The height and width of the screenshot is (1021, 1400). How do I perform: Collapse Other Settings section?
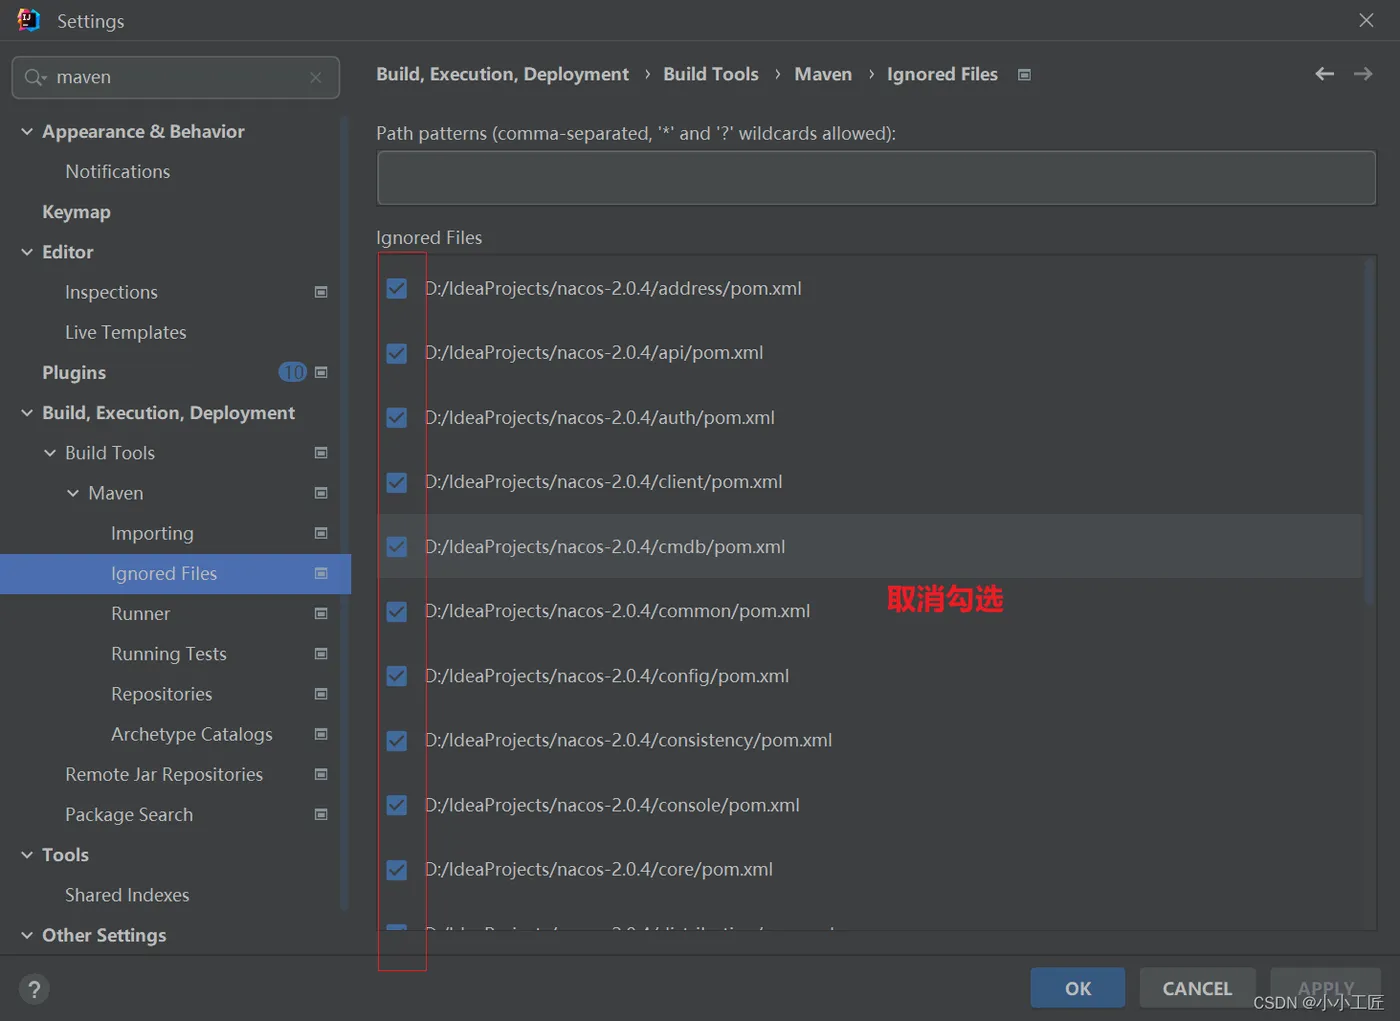tap(27, 935)
